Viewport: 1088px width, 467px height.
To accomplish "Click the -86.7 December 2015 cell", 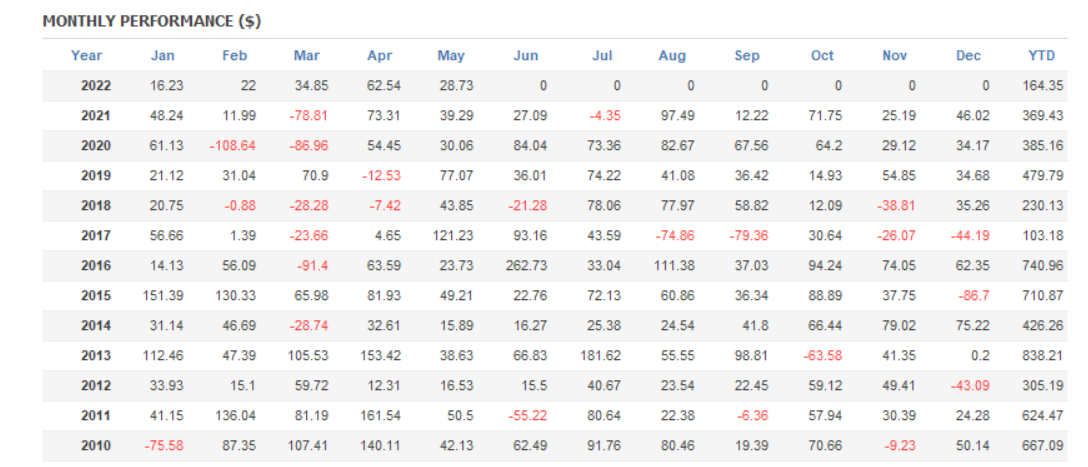I will (x=967, y=296).
